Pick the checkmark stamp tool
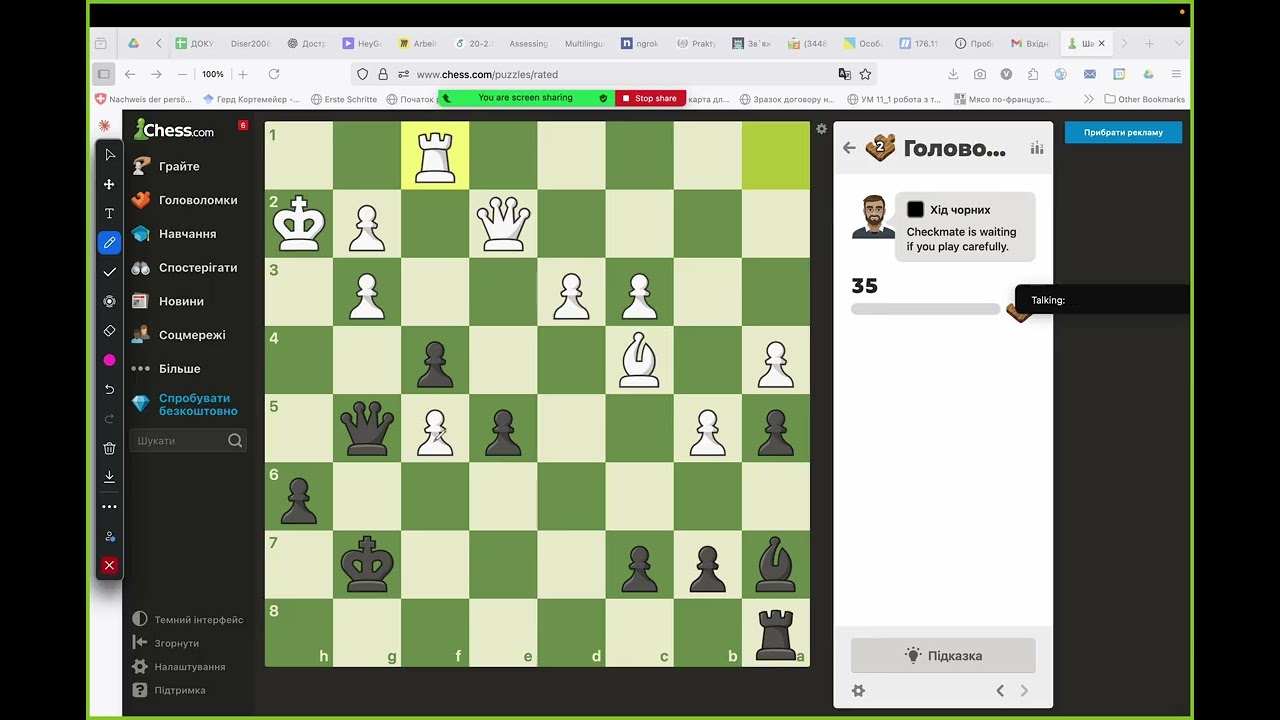Viewport: 1280px width, 720px height. click(110, 272)
